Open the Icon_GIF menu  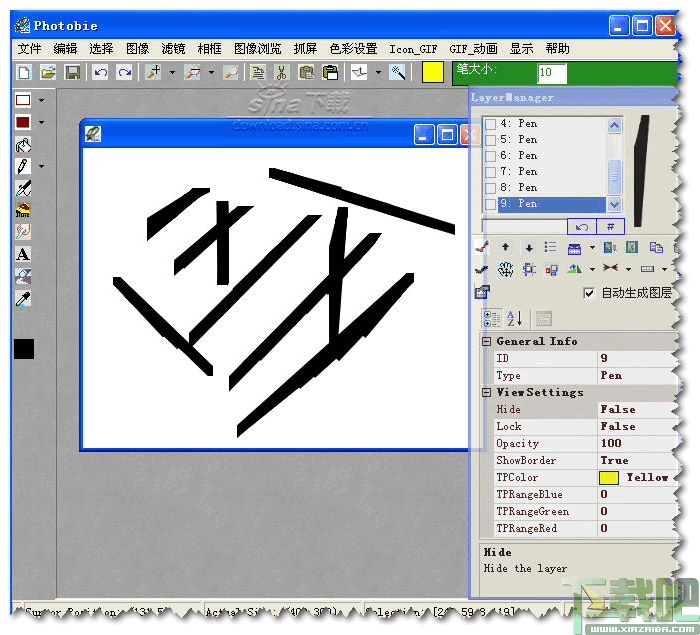click(413, 49)
